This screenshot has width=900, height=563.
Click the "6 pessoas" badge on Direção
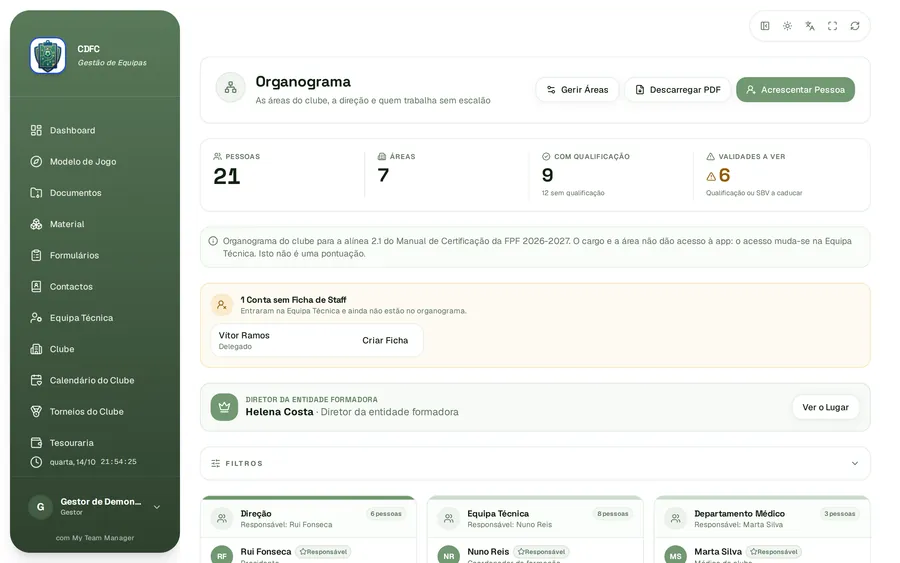(x=386, y=514)
